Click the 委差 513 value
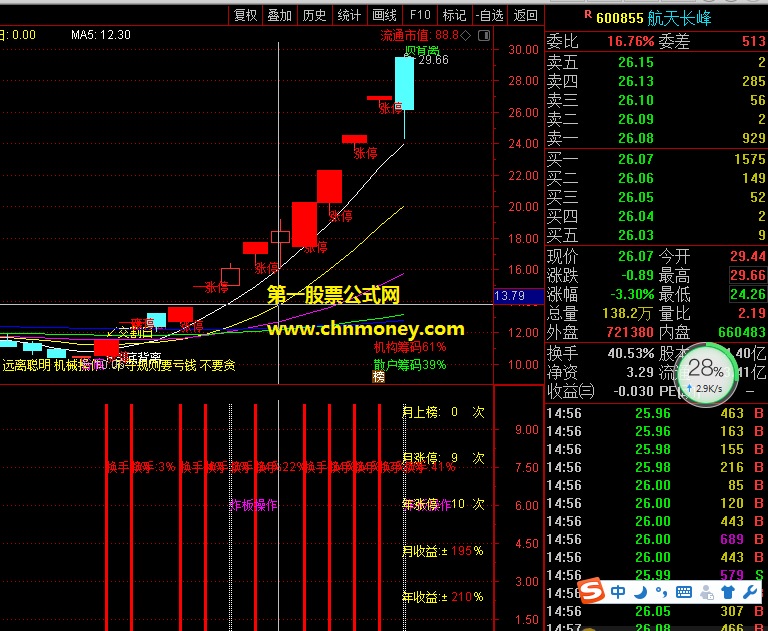768x631 pixels. click(753, 41)
